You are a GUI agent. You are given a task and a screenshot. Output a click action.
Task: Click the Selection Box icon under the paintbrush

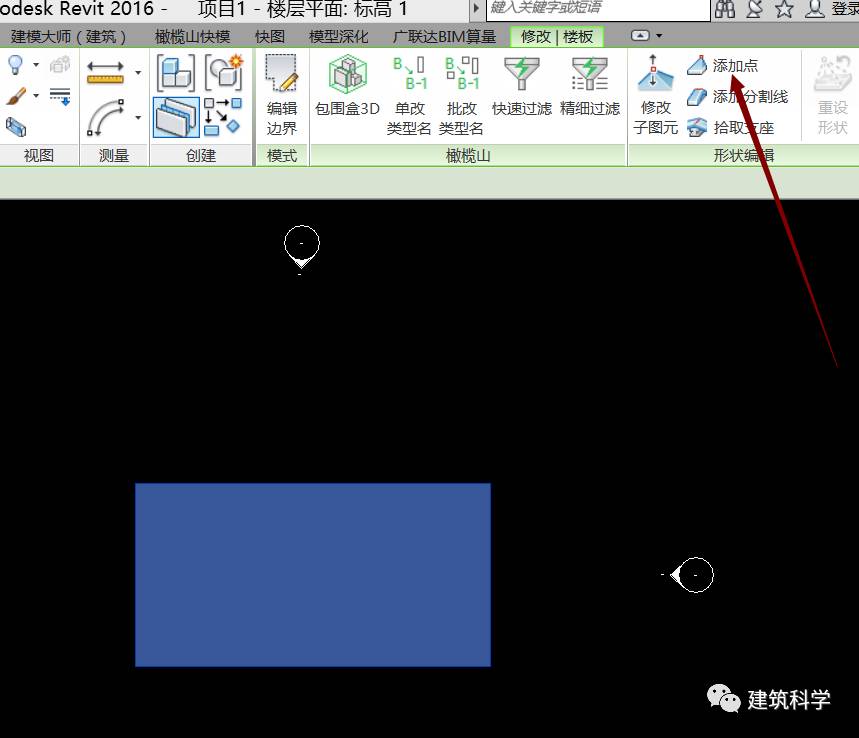pos(16,127)
